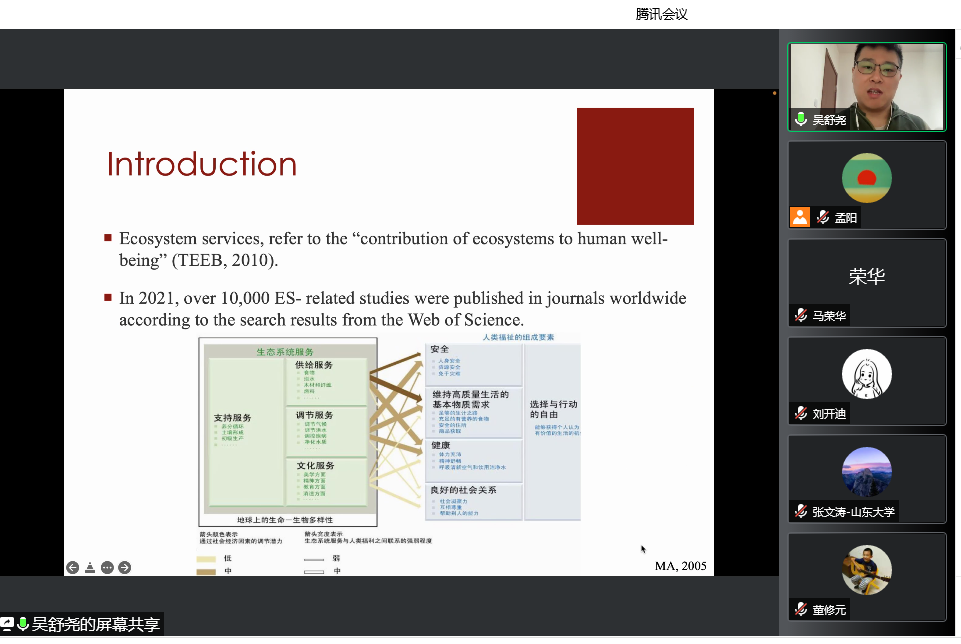Select 张文涛's mountain landscape avatar

[x=867, y=472]
